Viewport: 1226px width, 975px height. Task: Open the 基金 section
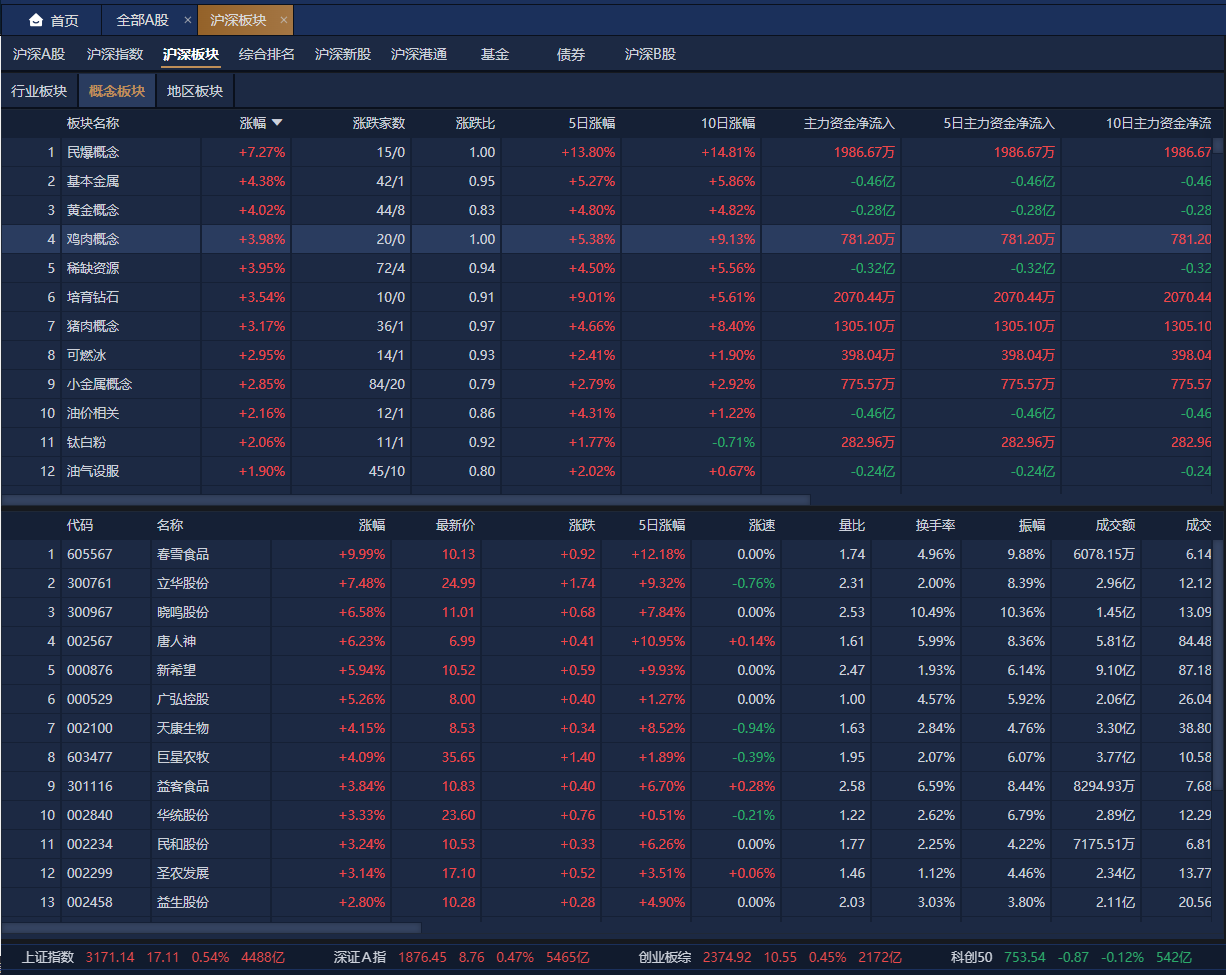[x=494, y=54]
